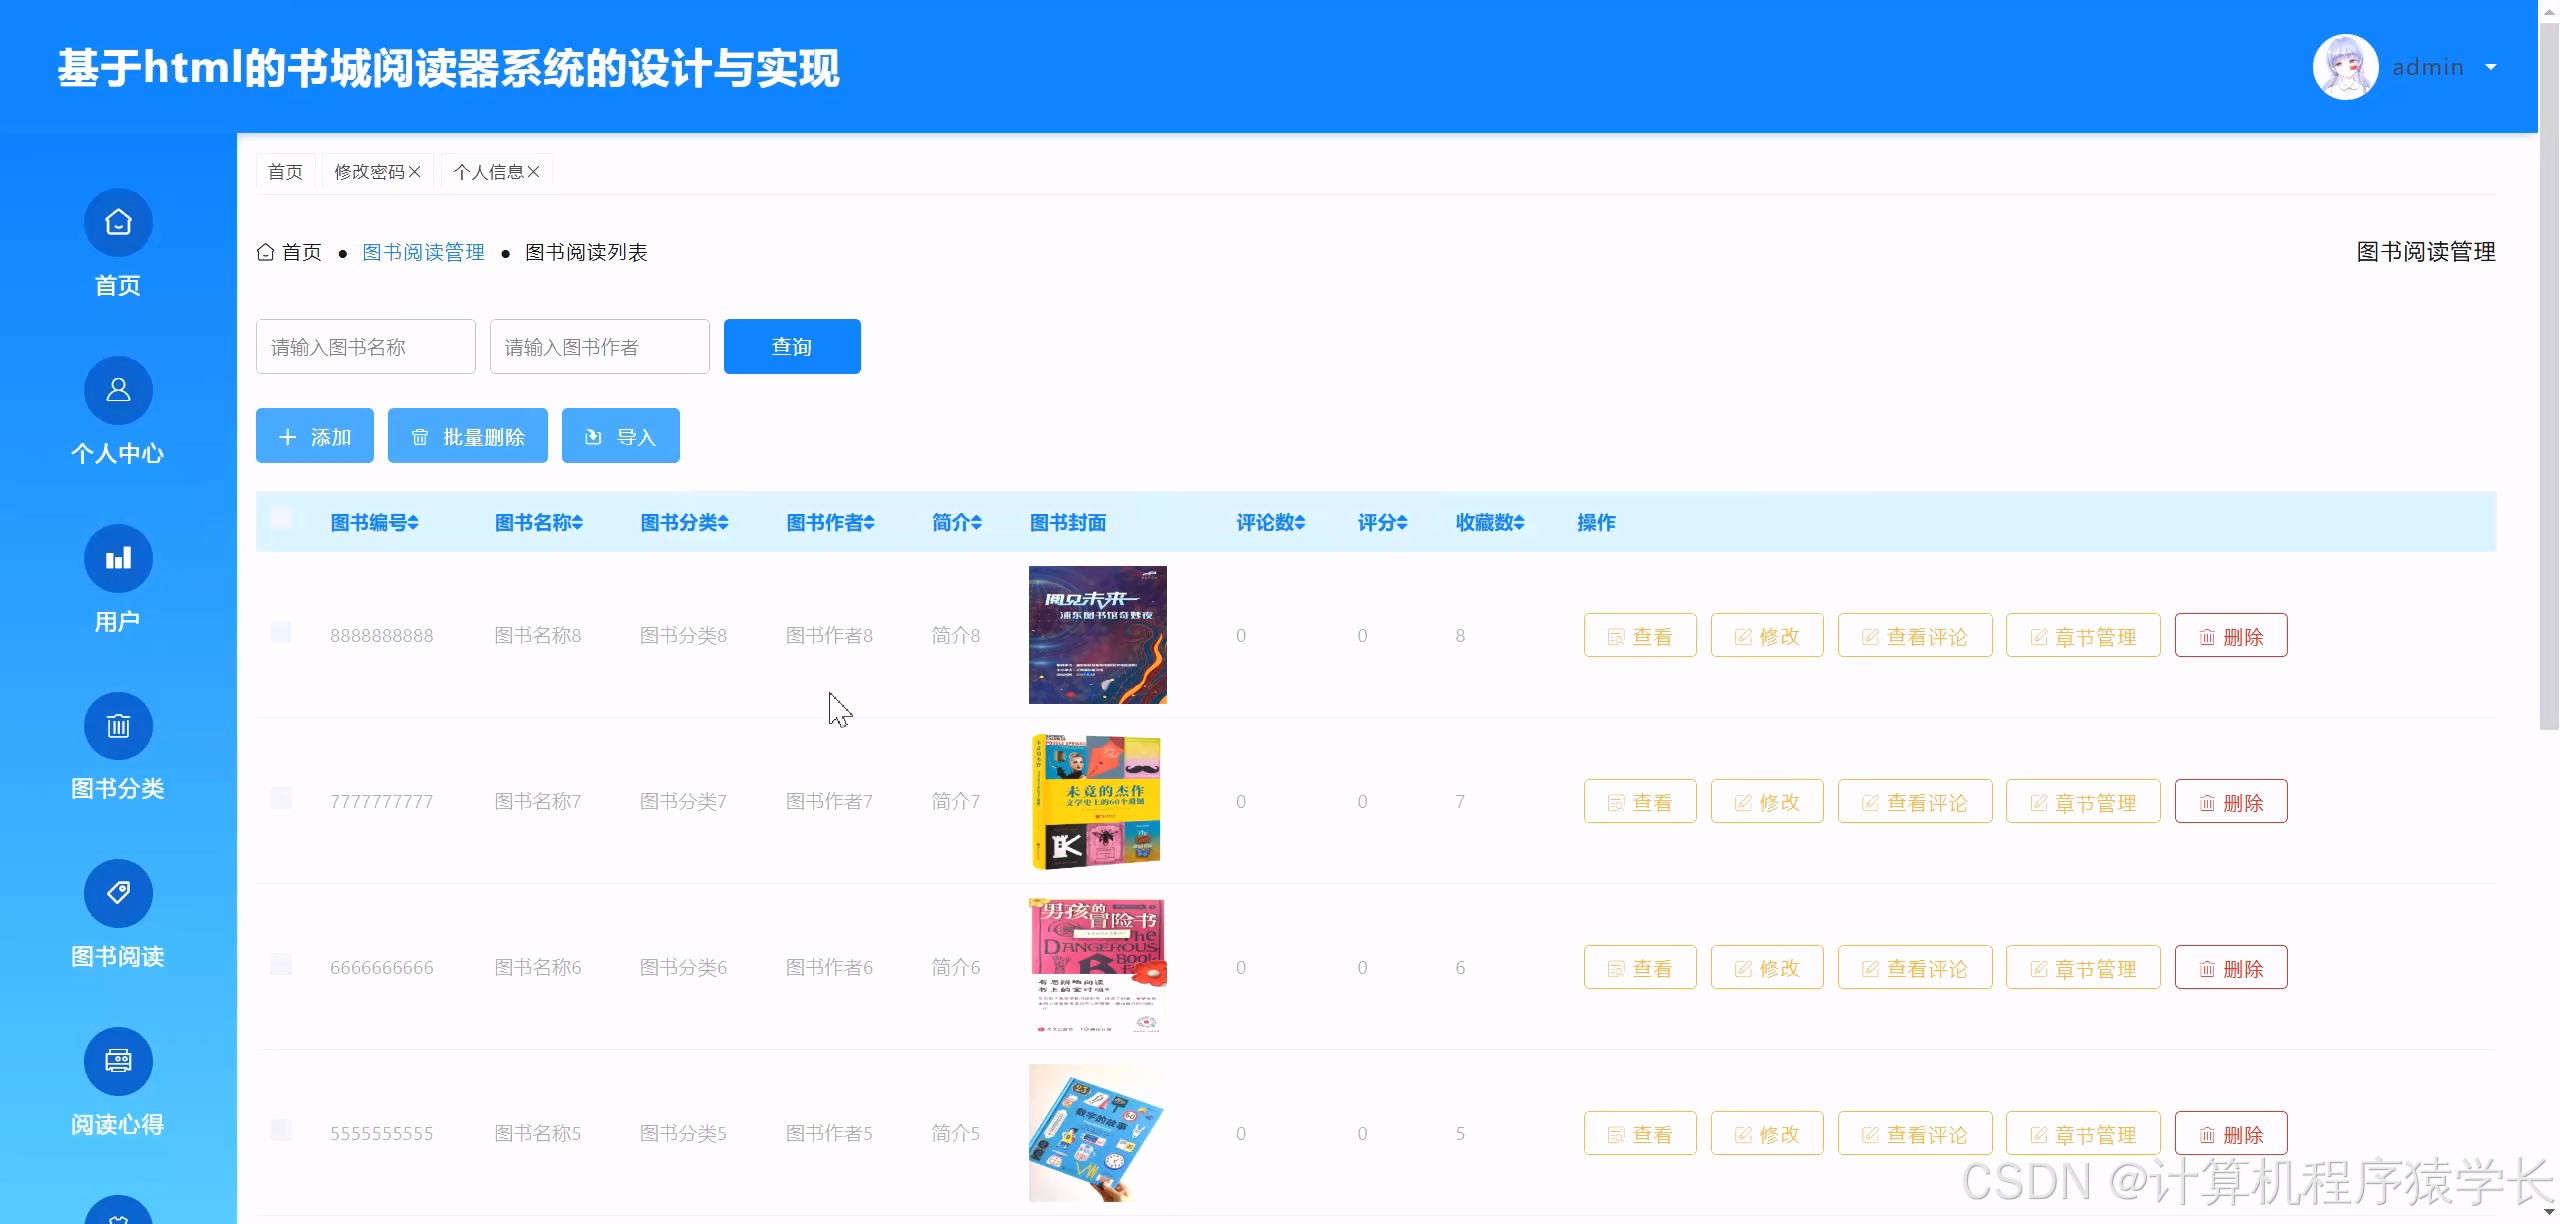Check the row checkbox for 7777777777
The height and width of the screenshot is (1224, 2560).
281,798
